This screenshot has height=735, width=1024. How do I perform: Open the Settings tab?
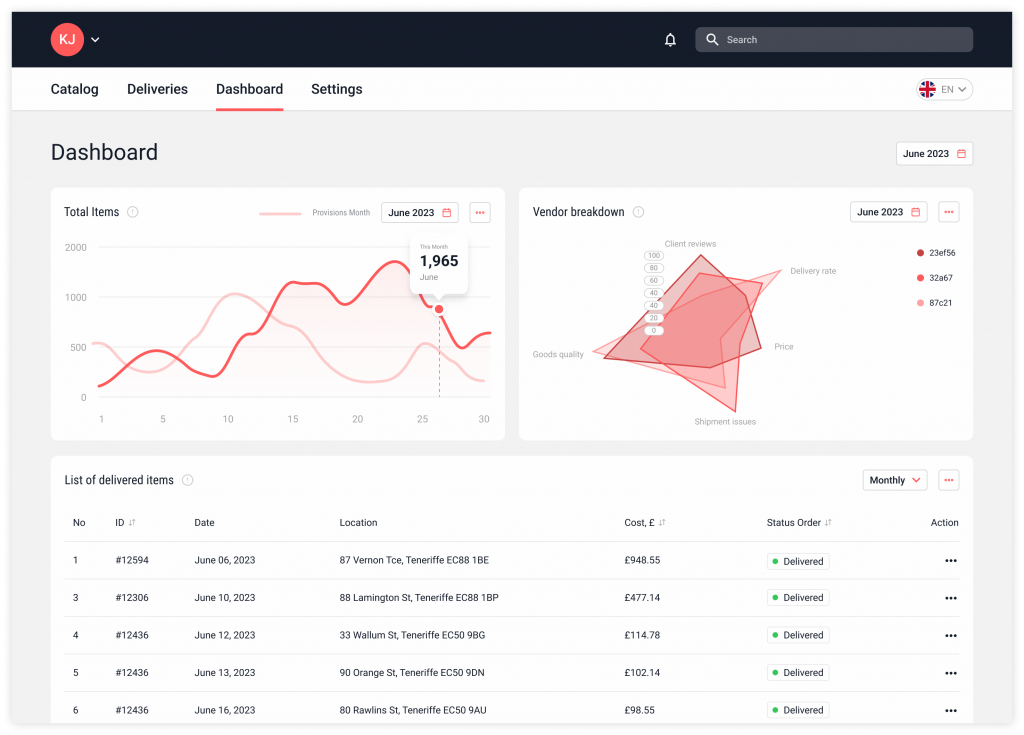[336, 89]
